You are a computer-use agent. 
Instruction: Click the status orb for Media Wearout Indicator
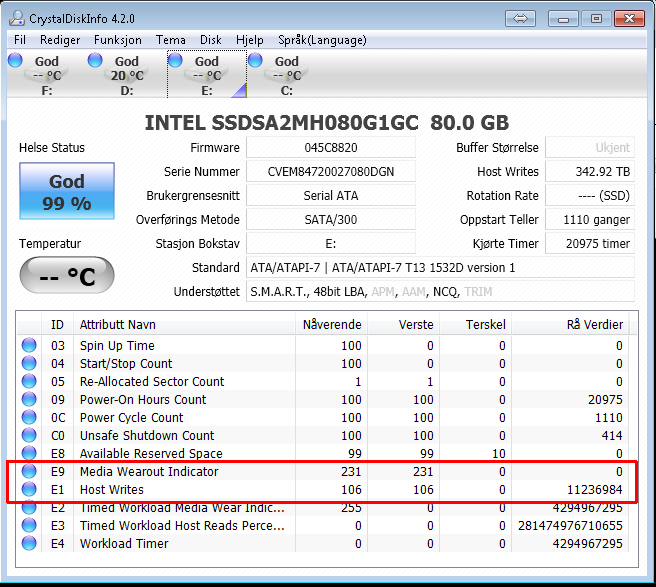click(x=29, y=471)
